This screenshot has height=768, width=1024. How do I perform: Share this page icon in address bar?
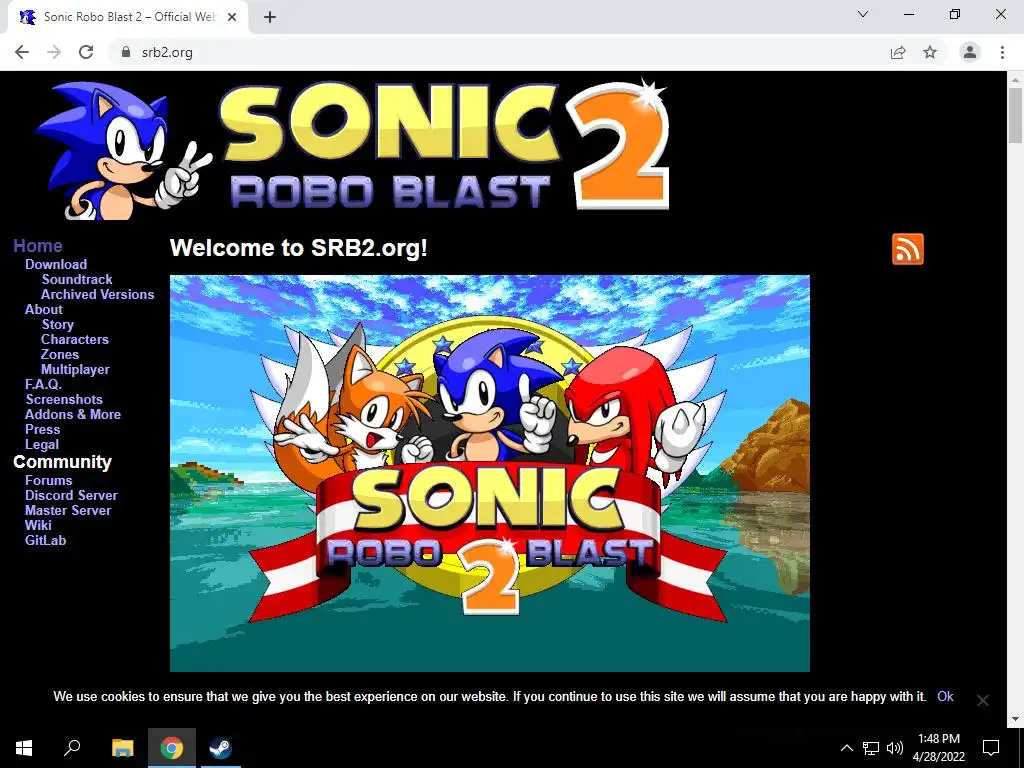click(898, 52)
